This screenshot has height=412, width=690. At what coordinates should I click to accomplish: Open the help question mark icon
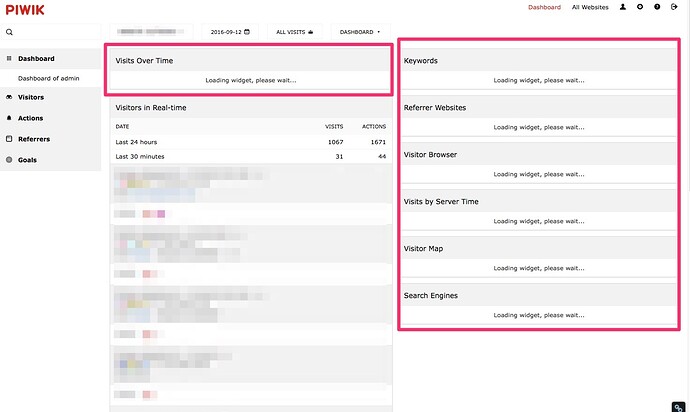point(657,7)
